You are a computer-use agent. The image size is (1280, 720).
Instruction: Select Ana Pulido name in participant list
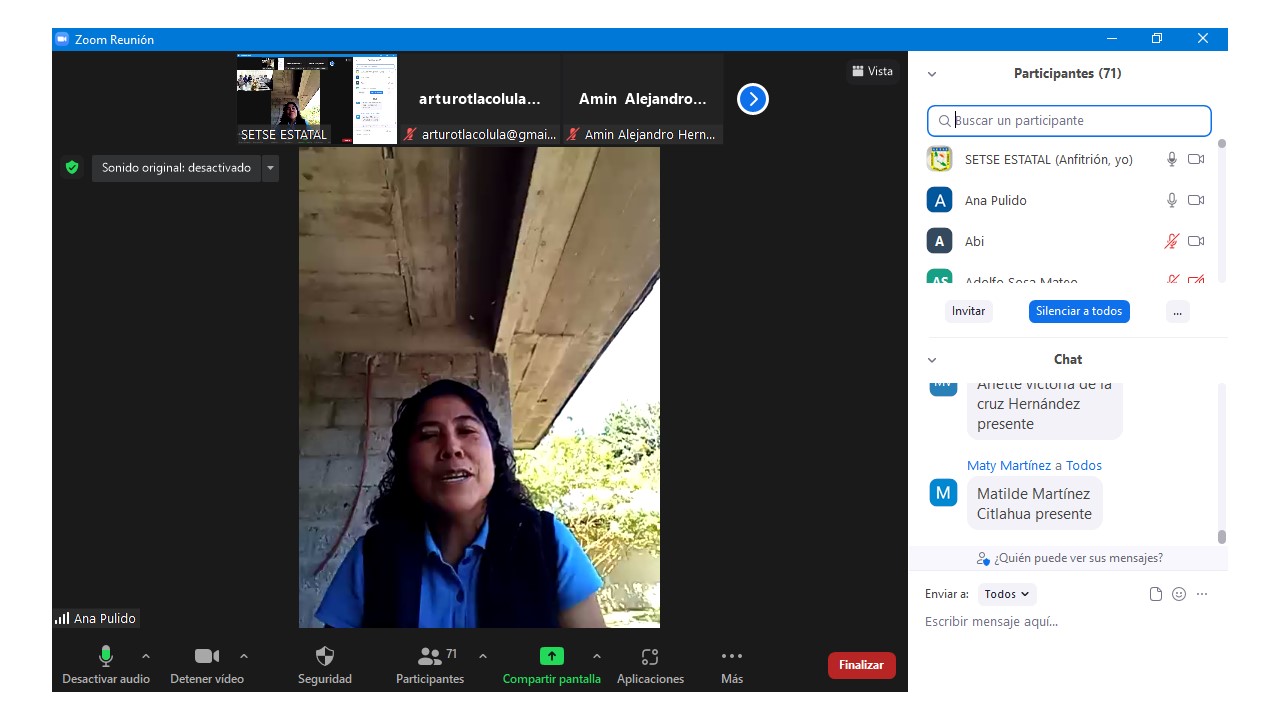coord(996,200)
